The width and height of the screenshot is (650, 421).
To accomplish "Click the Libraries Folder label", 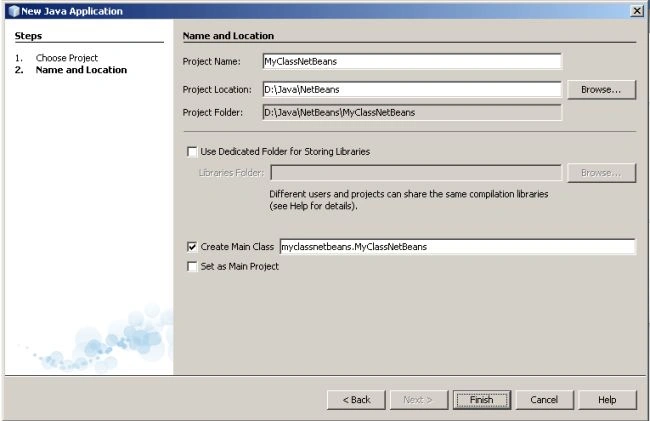I will point(231,173).
